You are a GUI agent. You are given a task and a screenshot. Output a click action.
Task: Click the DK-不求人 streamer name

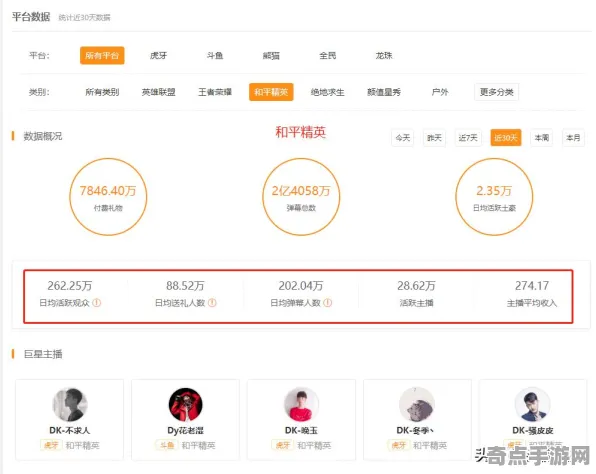[x=70, y=430]
